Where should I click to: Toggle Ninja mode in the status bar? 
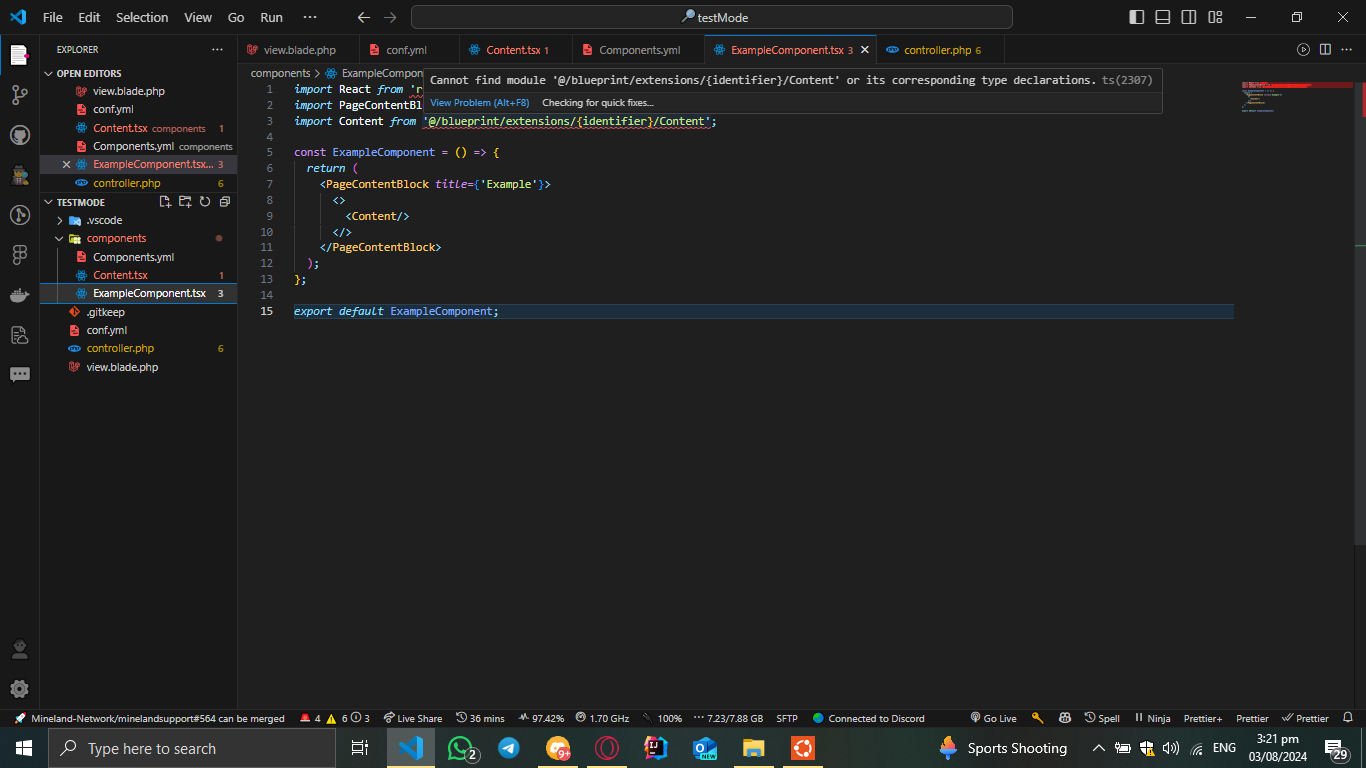pos(1152,718)
